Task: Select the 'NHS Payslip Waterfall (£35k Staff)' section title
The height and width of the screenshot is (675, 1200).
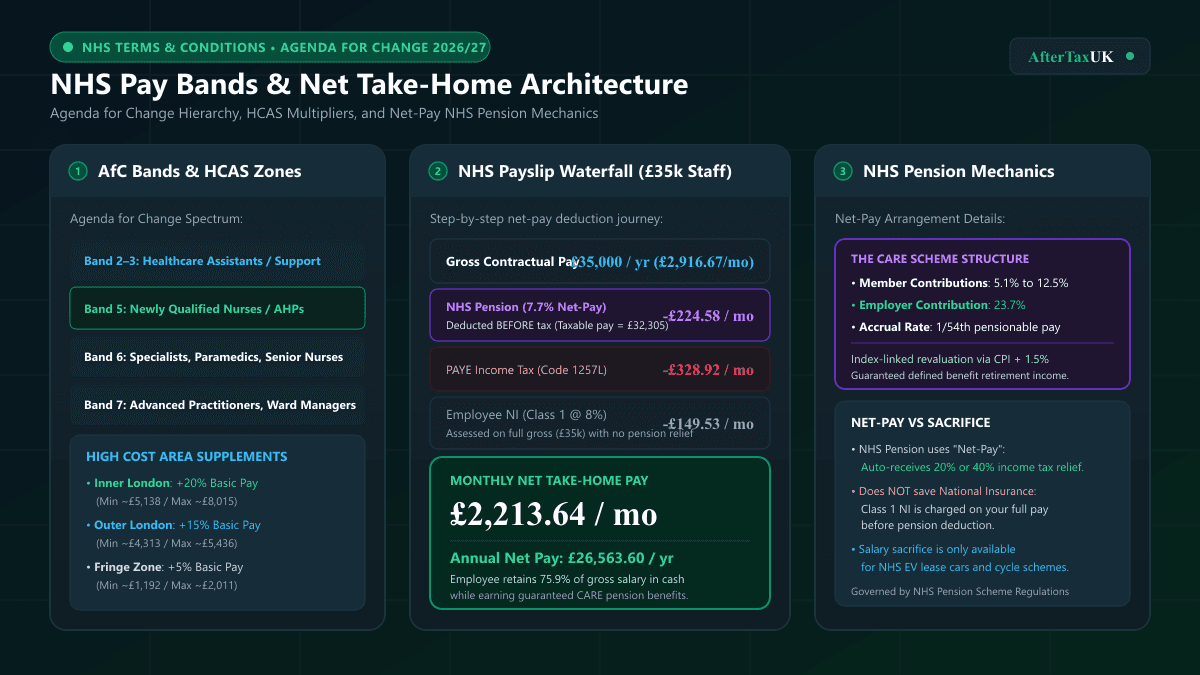Action: pyautogui.click(x=595, y=171)
